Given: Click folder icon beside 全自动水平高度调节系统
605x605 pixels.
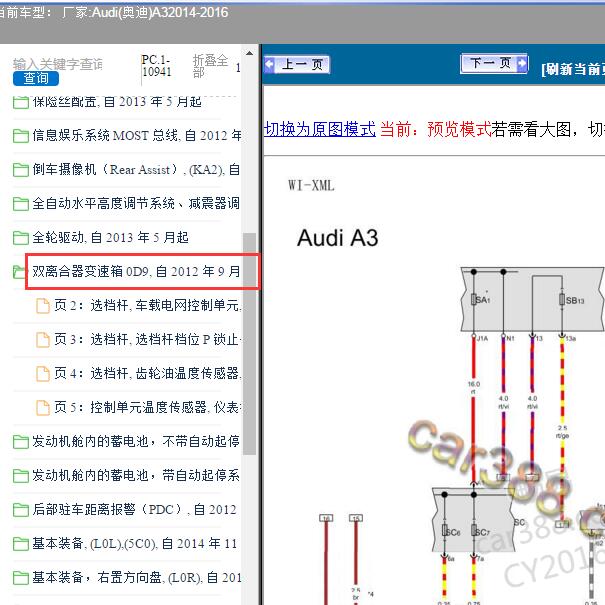Looking at the screenshot, I should (20, 204).
